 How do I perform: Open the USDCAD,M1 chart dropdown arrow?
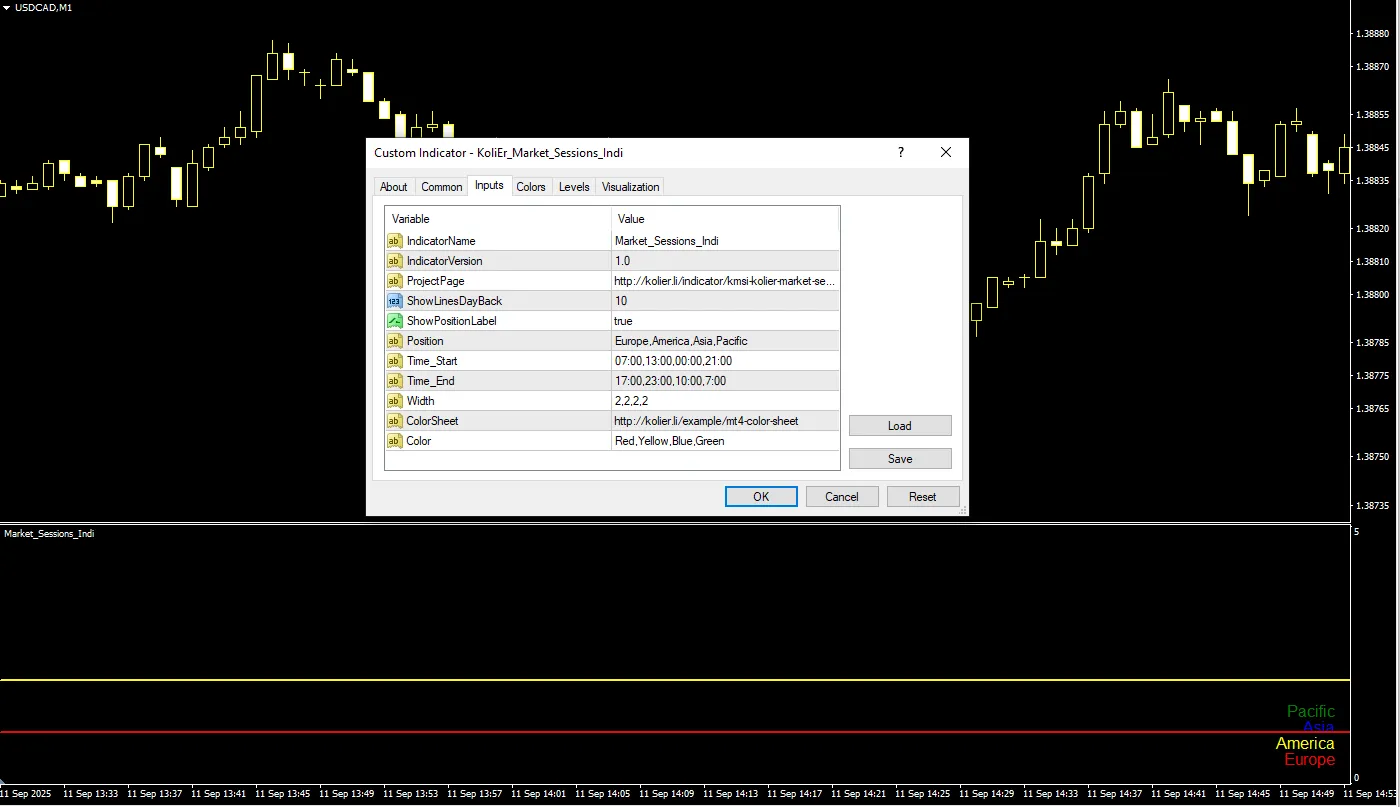[7, 8]
